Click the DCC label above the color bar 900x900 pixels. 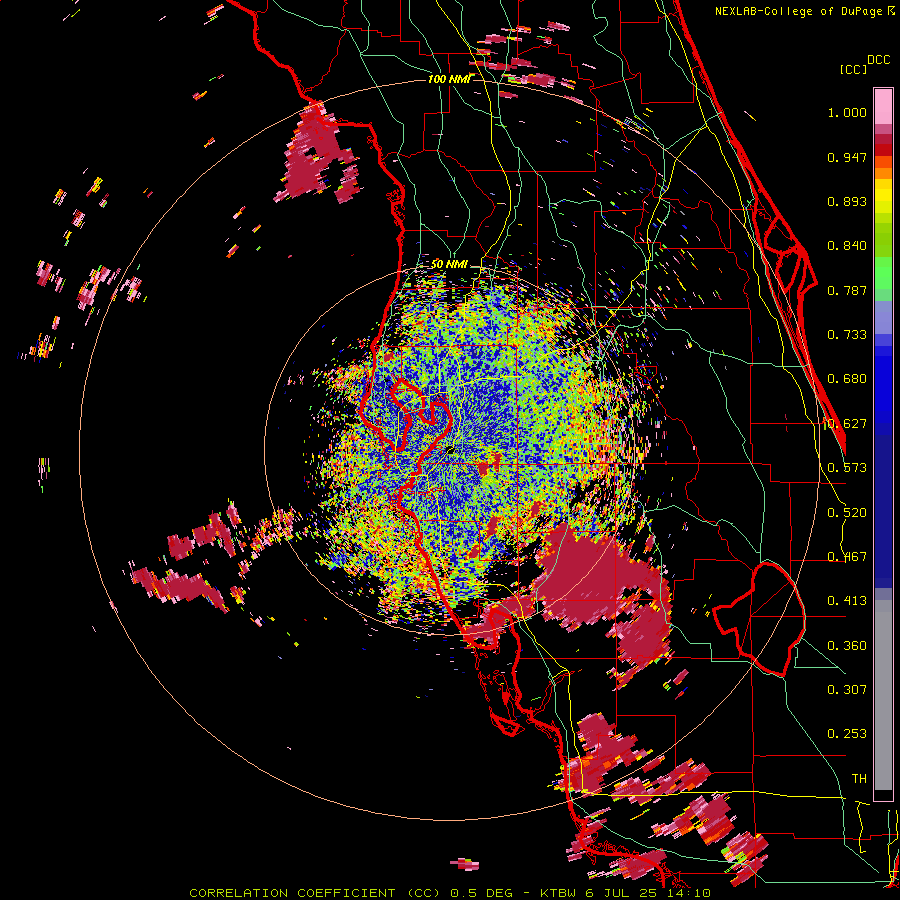[x=878, y=60]
